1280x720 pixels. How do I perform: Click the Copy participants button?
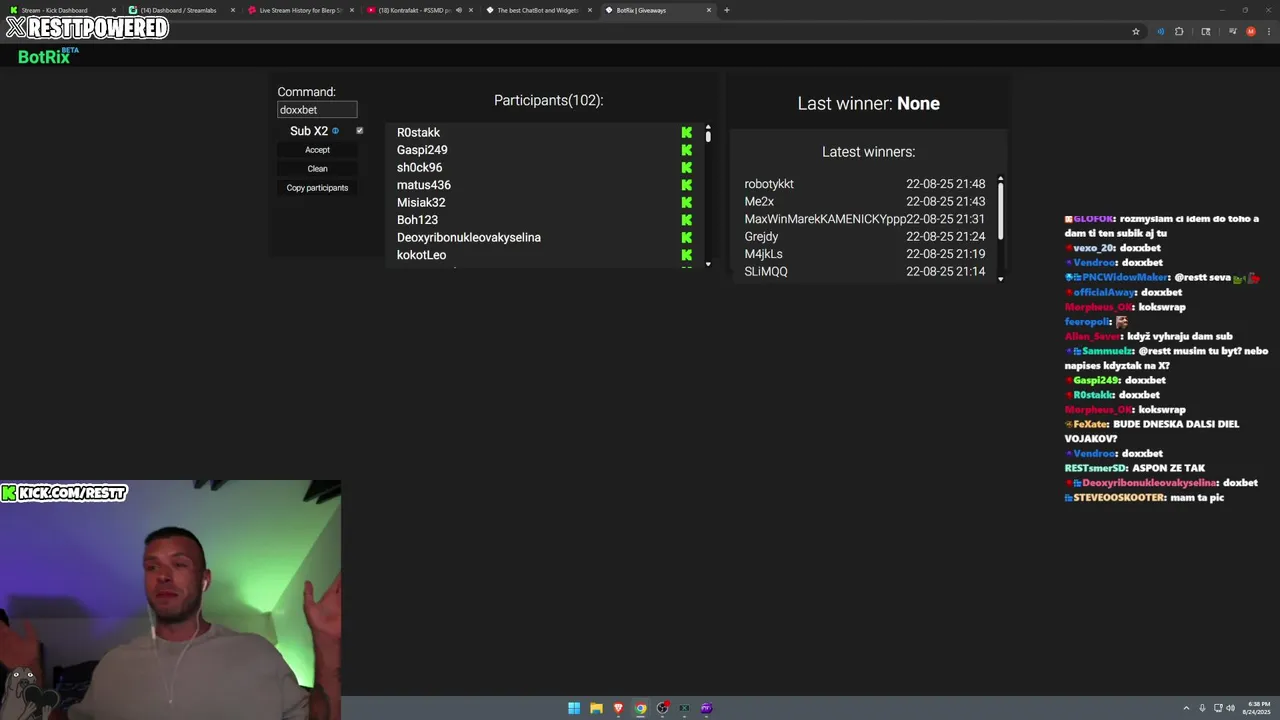tap(317, 188)
